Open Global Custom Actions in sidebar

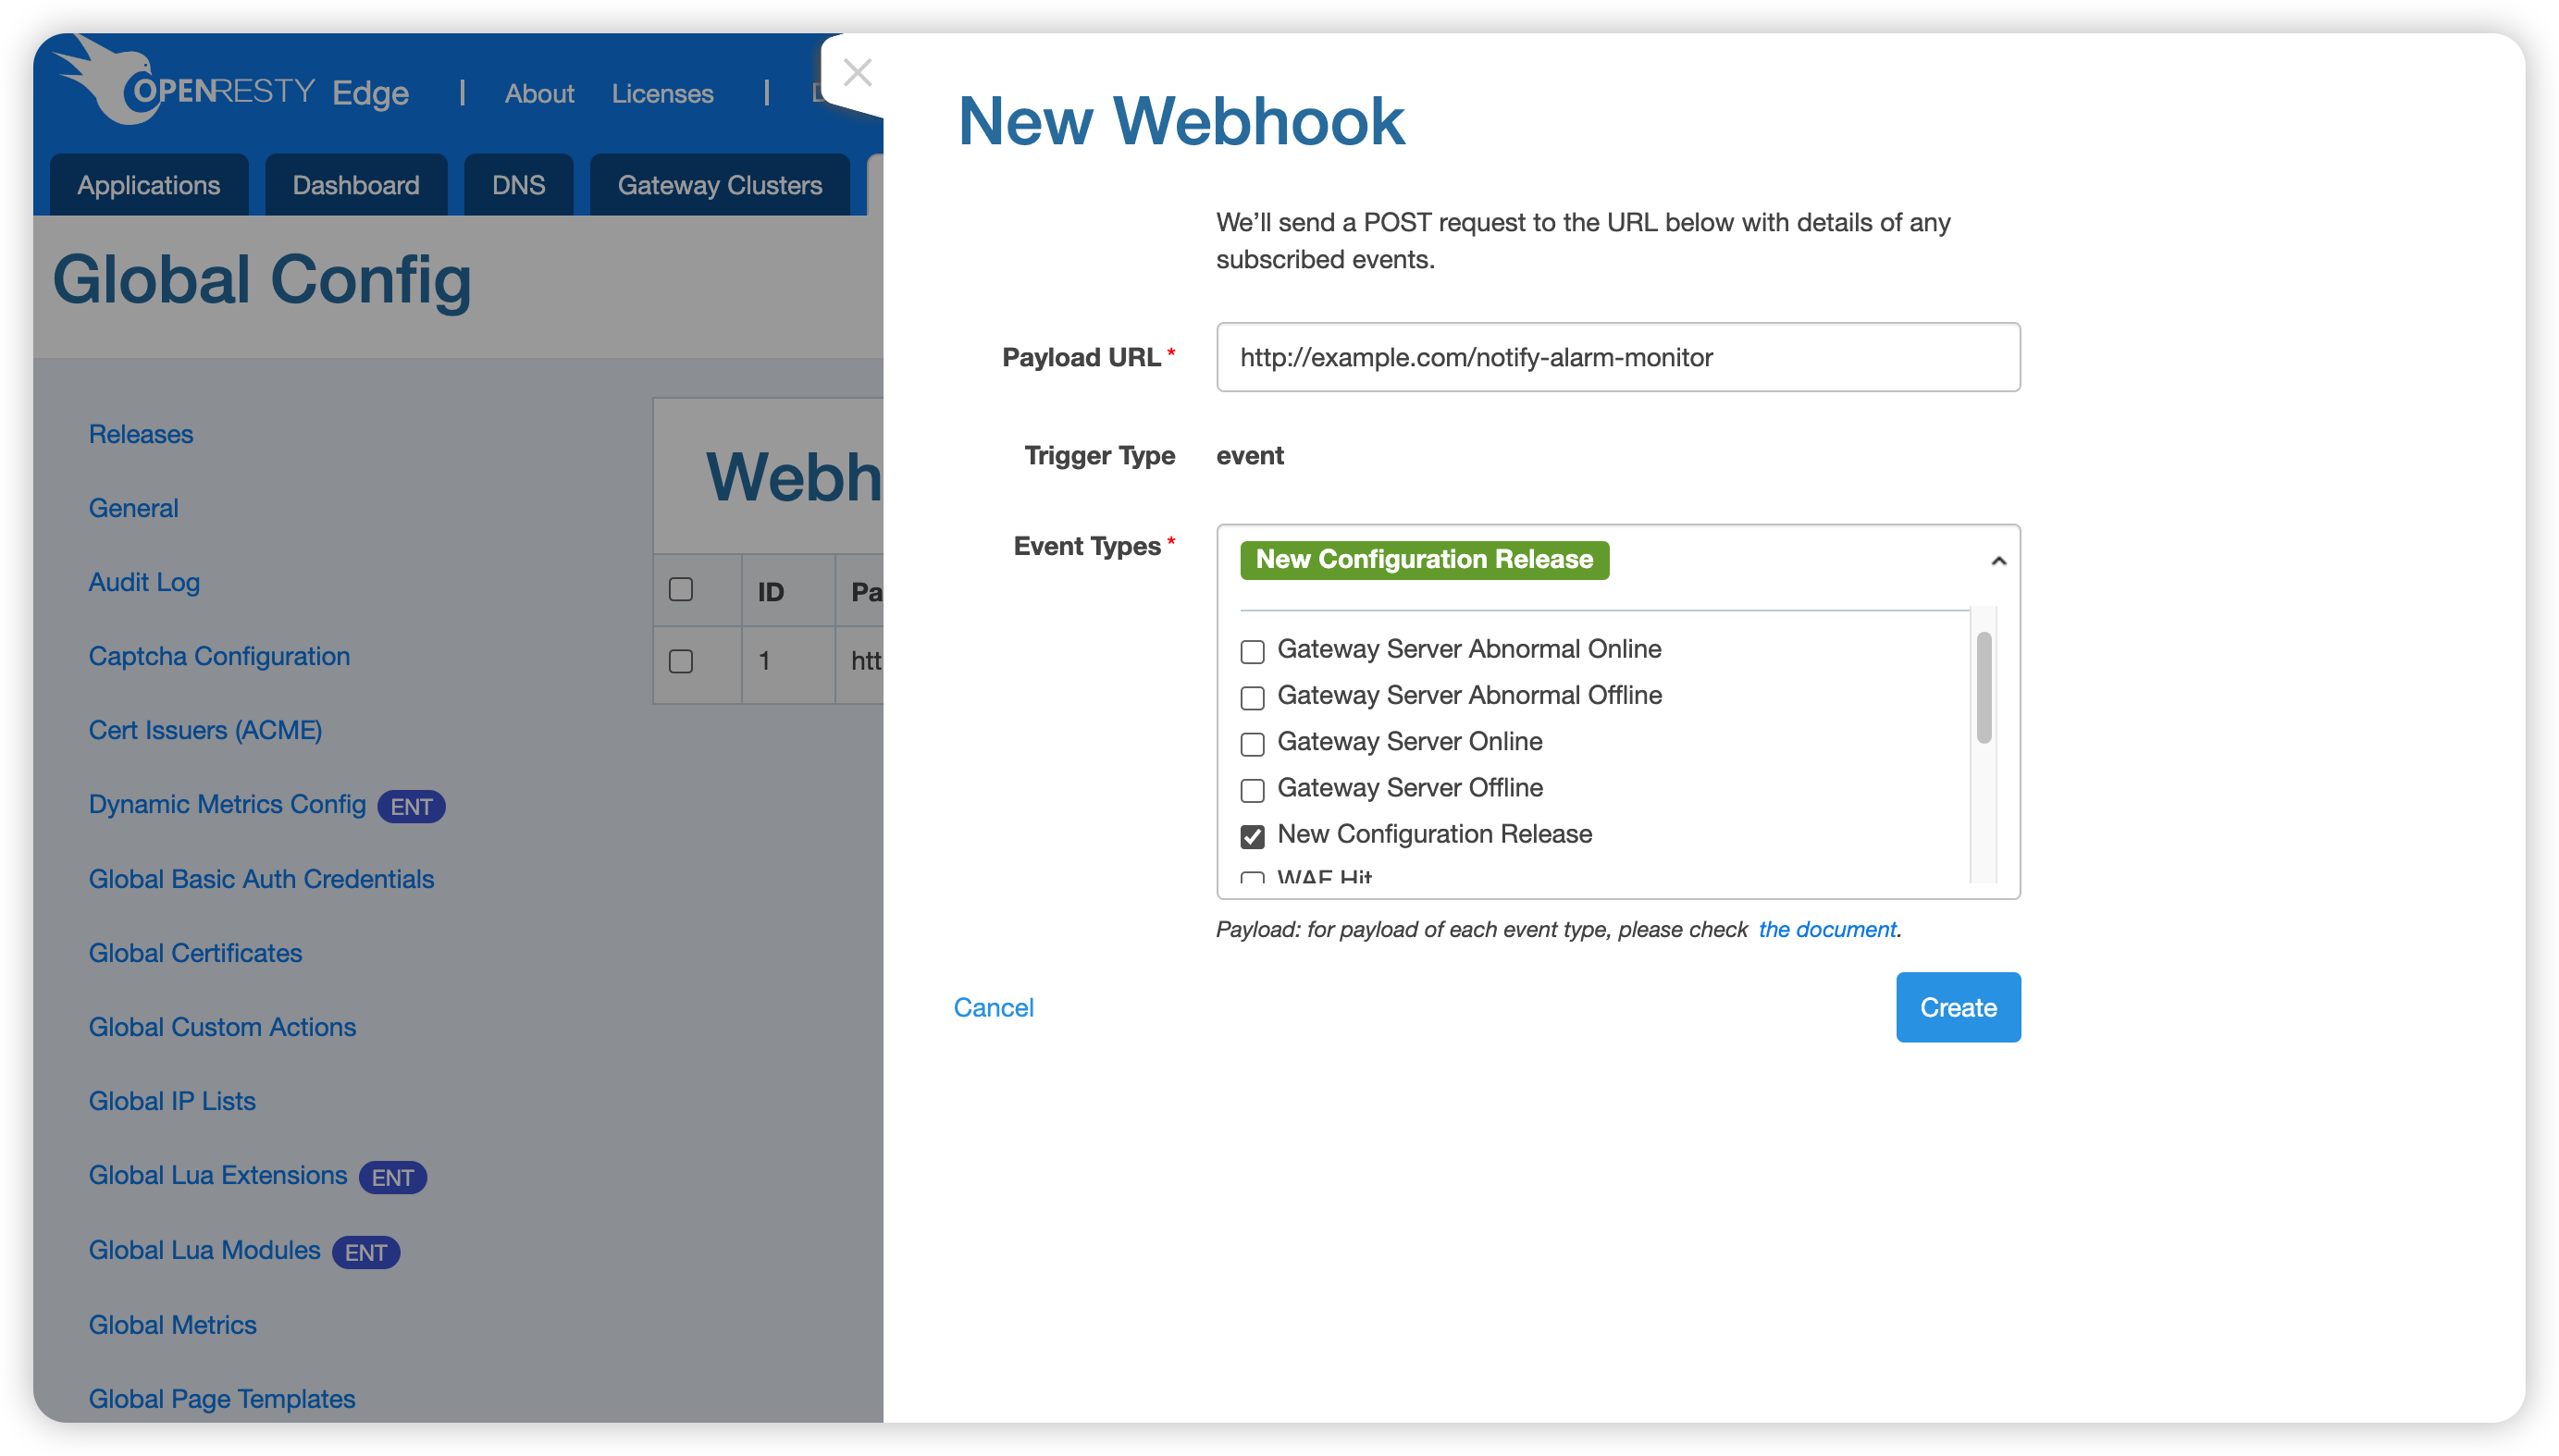222,1027
